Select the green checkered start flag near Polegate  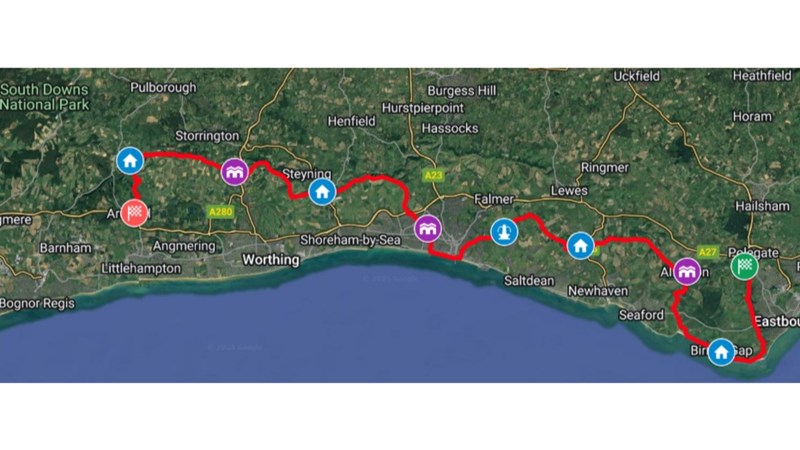click(x=744, y=266)
